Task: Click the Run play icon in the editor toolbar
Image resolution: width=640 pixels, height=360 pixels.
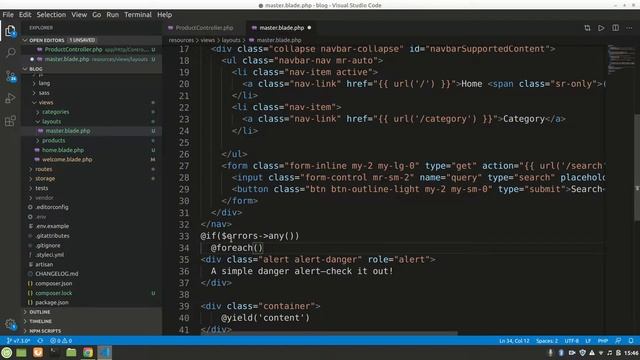Action: tap(601, 28)
